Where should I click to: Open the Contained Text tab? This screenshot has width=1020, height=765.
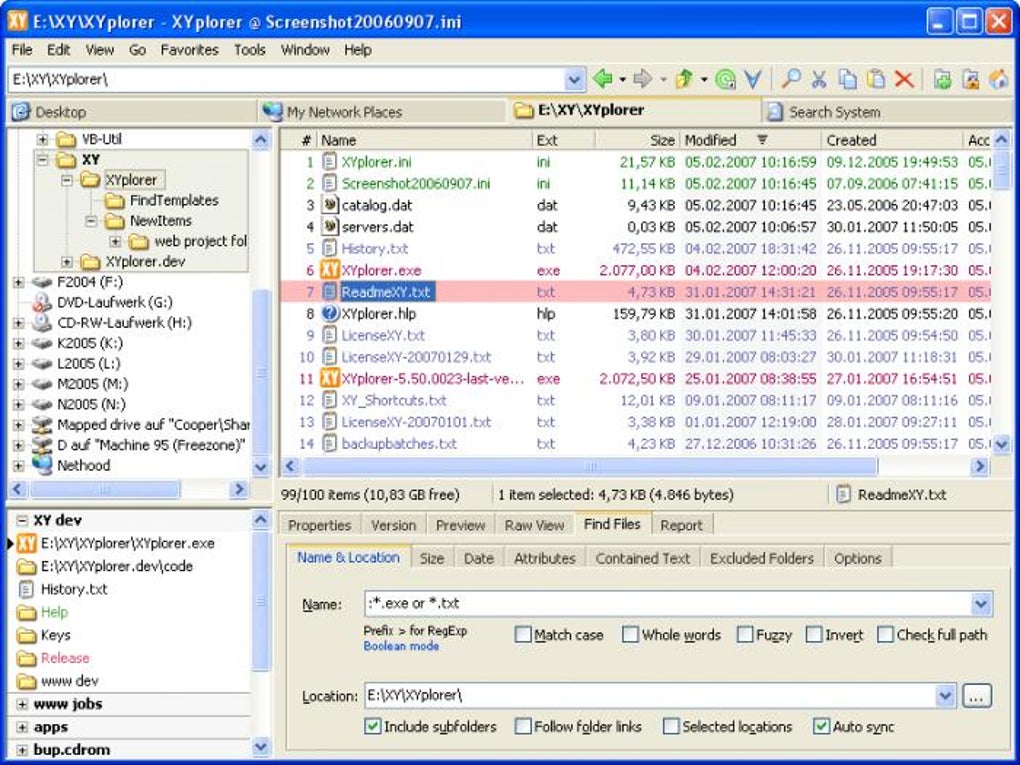pyautogui.click(x=643, y=558)
